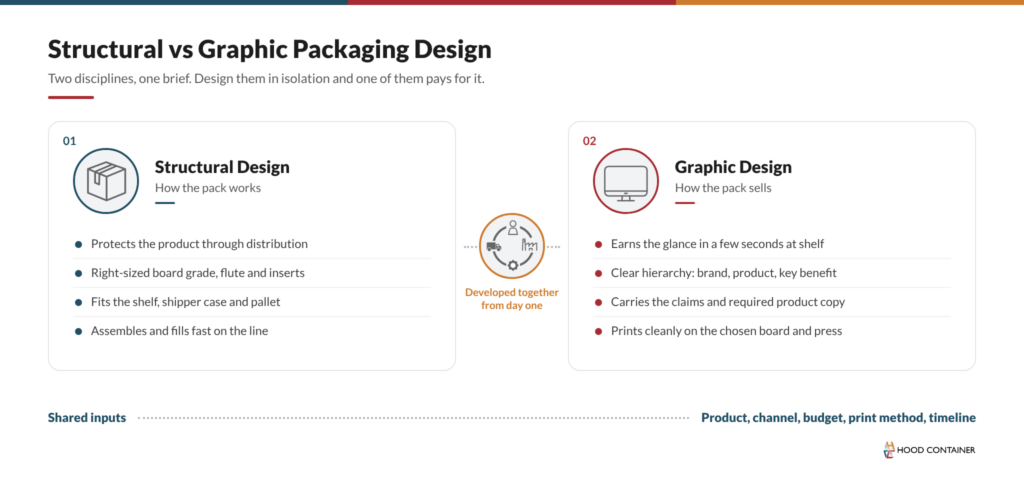Click "Right-sized board grade, flute and inserts" bullet

198,273
